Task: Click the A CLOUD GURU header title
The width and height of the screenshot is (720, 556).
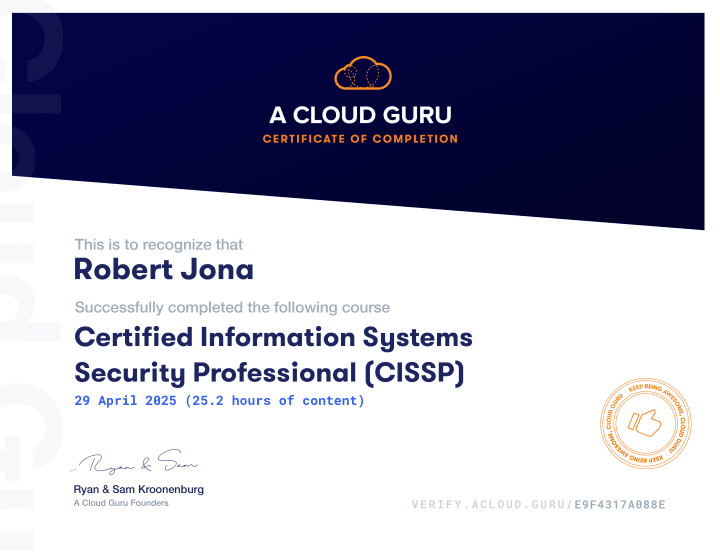Action: 360,114
